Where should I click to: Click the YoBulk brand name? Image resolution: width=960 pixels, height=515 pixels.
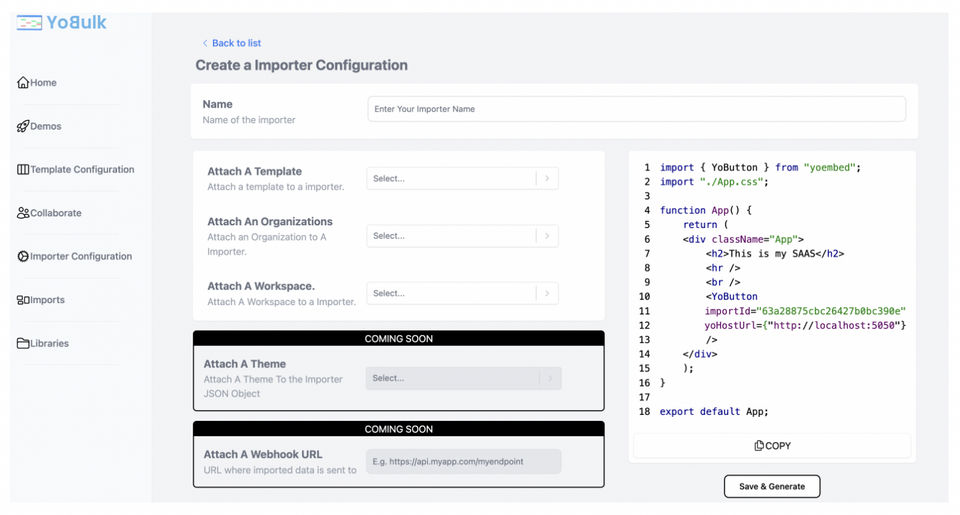(x=77, y=23)
